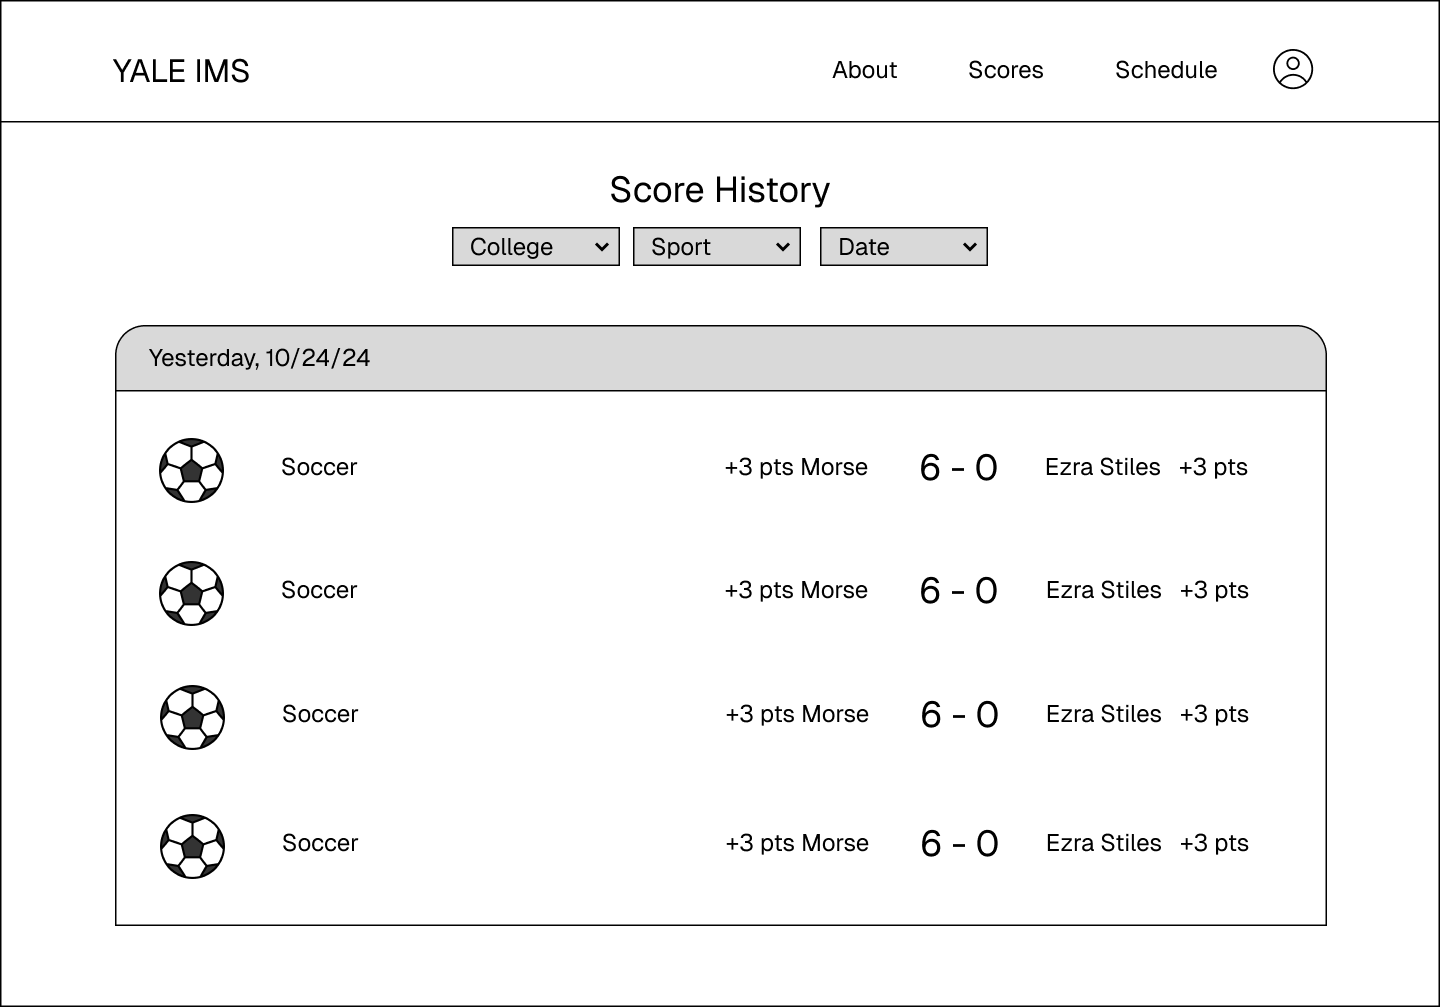This screenshot has width=1440, height=1007.
Task: Click the Score History heading
Action: (719, 190)
